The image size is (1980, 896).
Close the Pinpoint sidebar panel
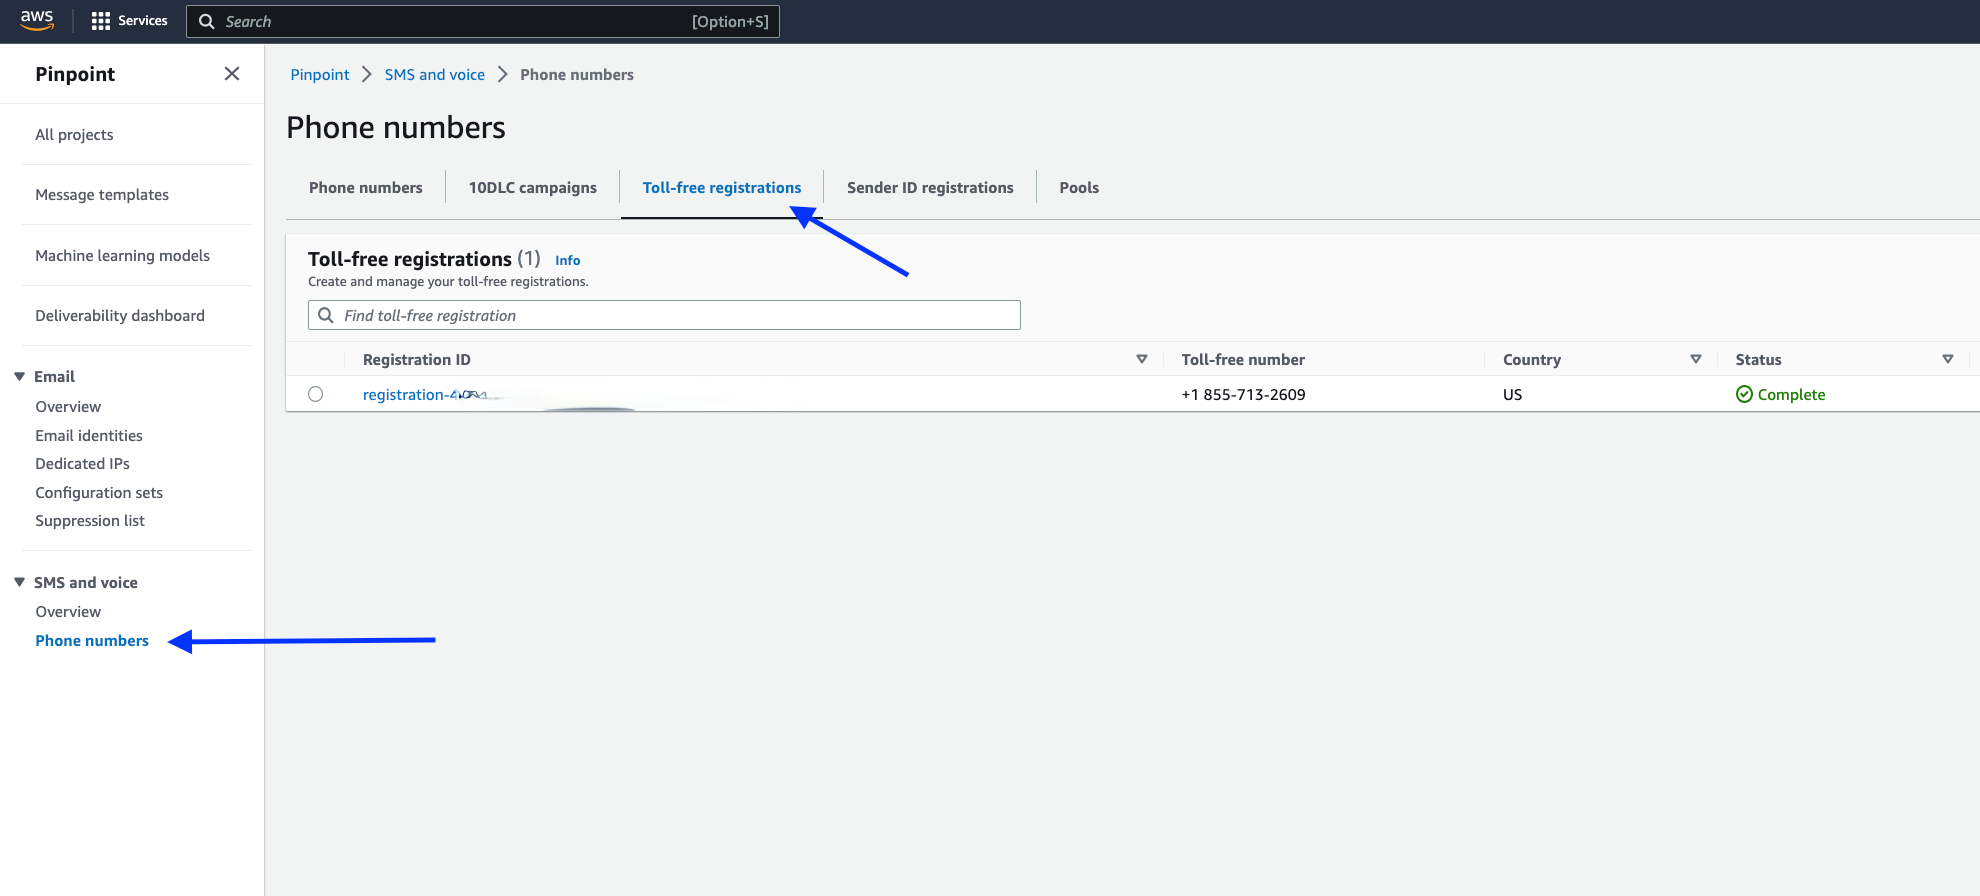pos(232,74)
